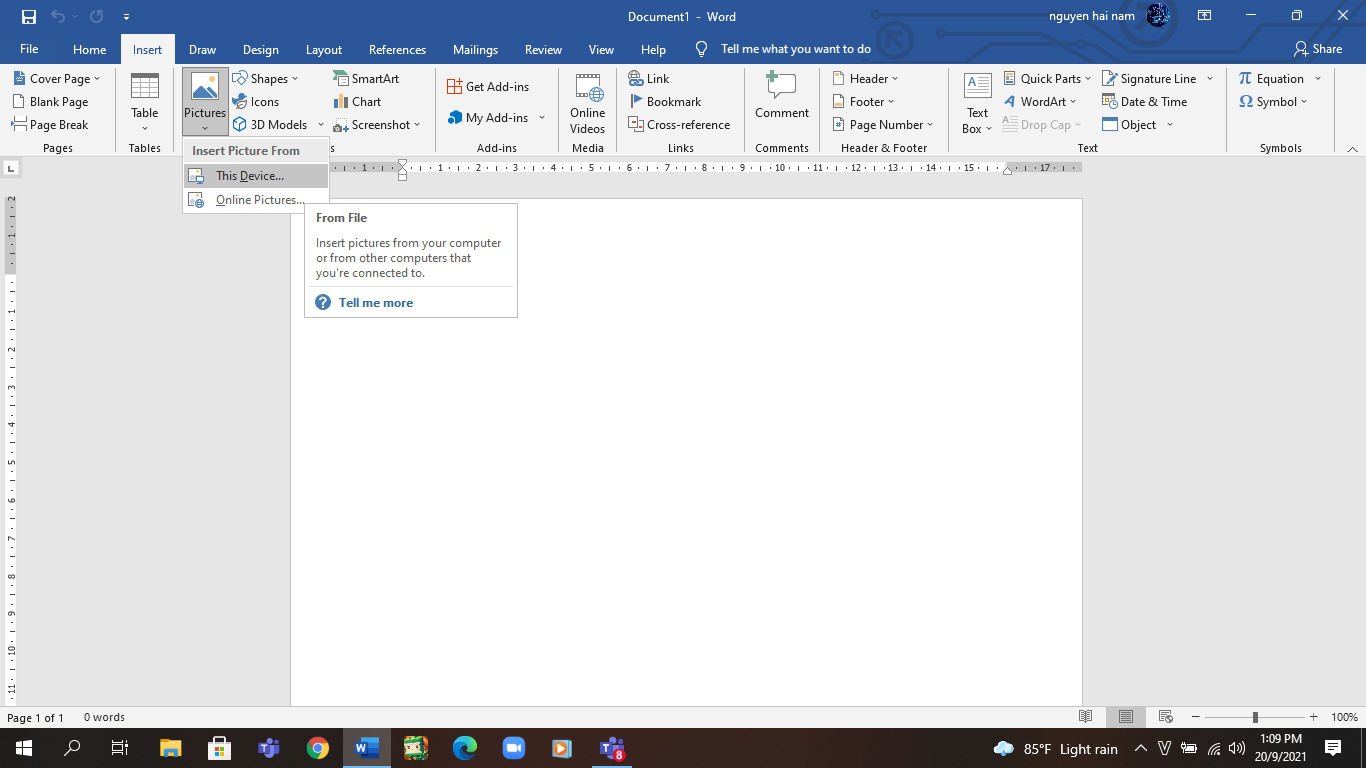Insert Icons from the ribbon
Screen dimensions: 1366x768
coord(256,102)
